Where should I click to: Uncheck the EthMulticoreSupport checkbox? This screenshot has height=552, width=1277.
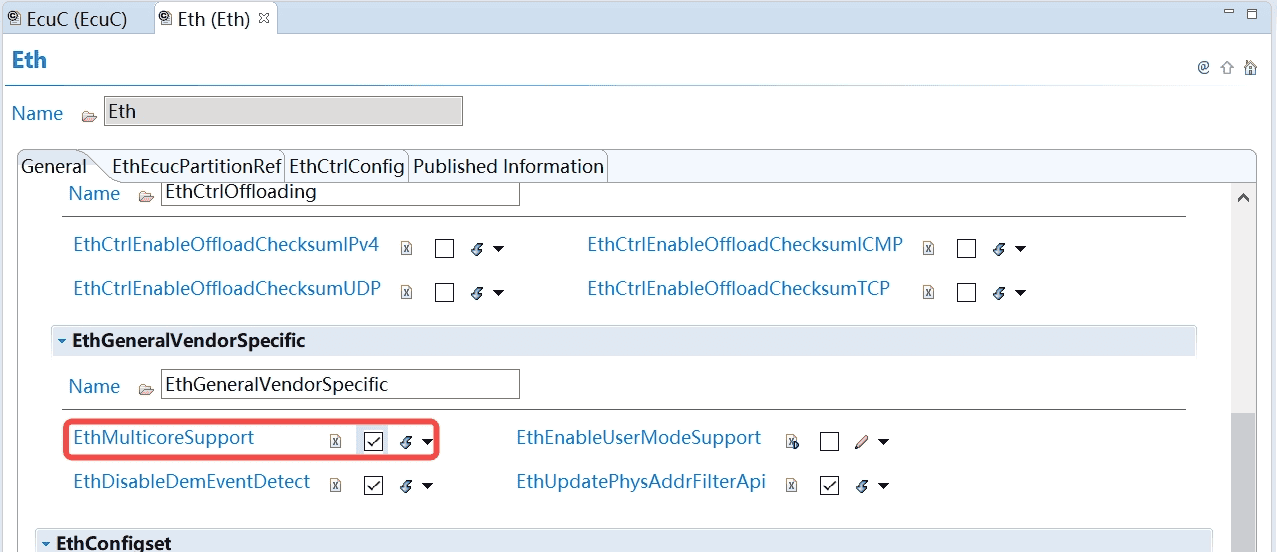pos(374,442)
